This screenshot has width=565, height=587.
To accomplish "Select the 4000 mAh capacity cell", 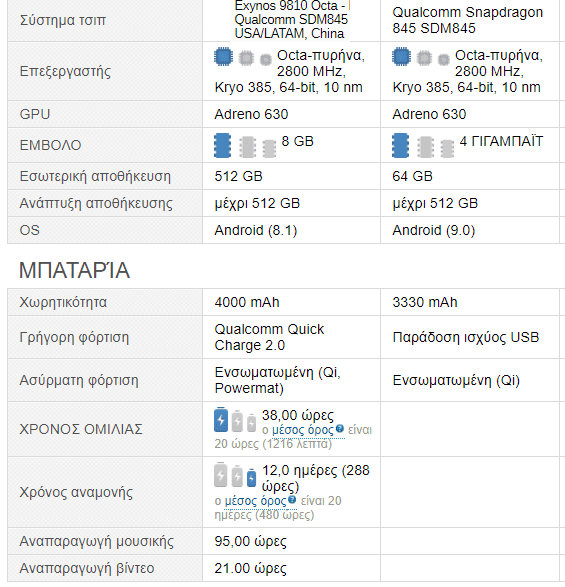I will tap(291, 302).
